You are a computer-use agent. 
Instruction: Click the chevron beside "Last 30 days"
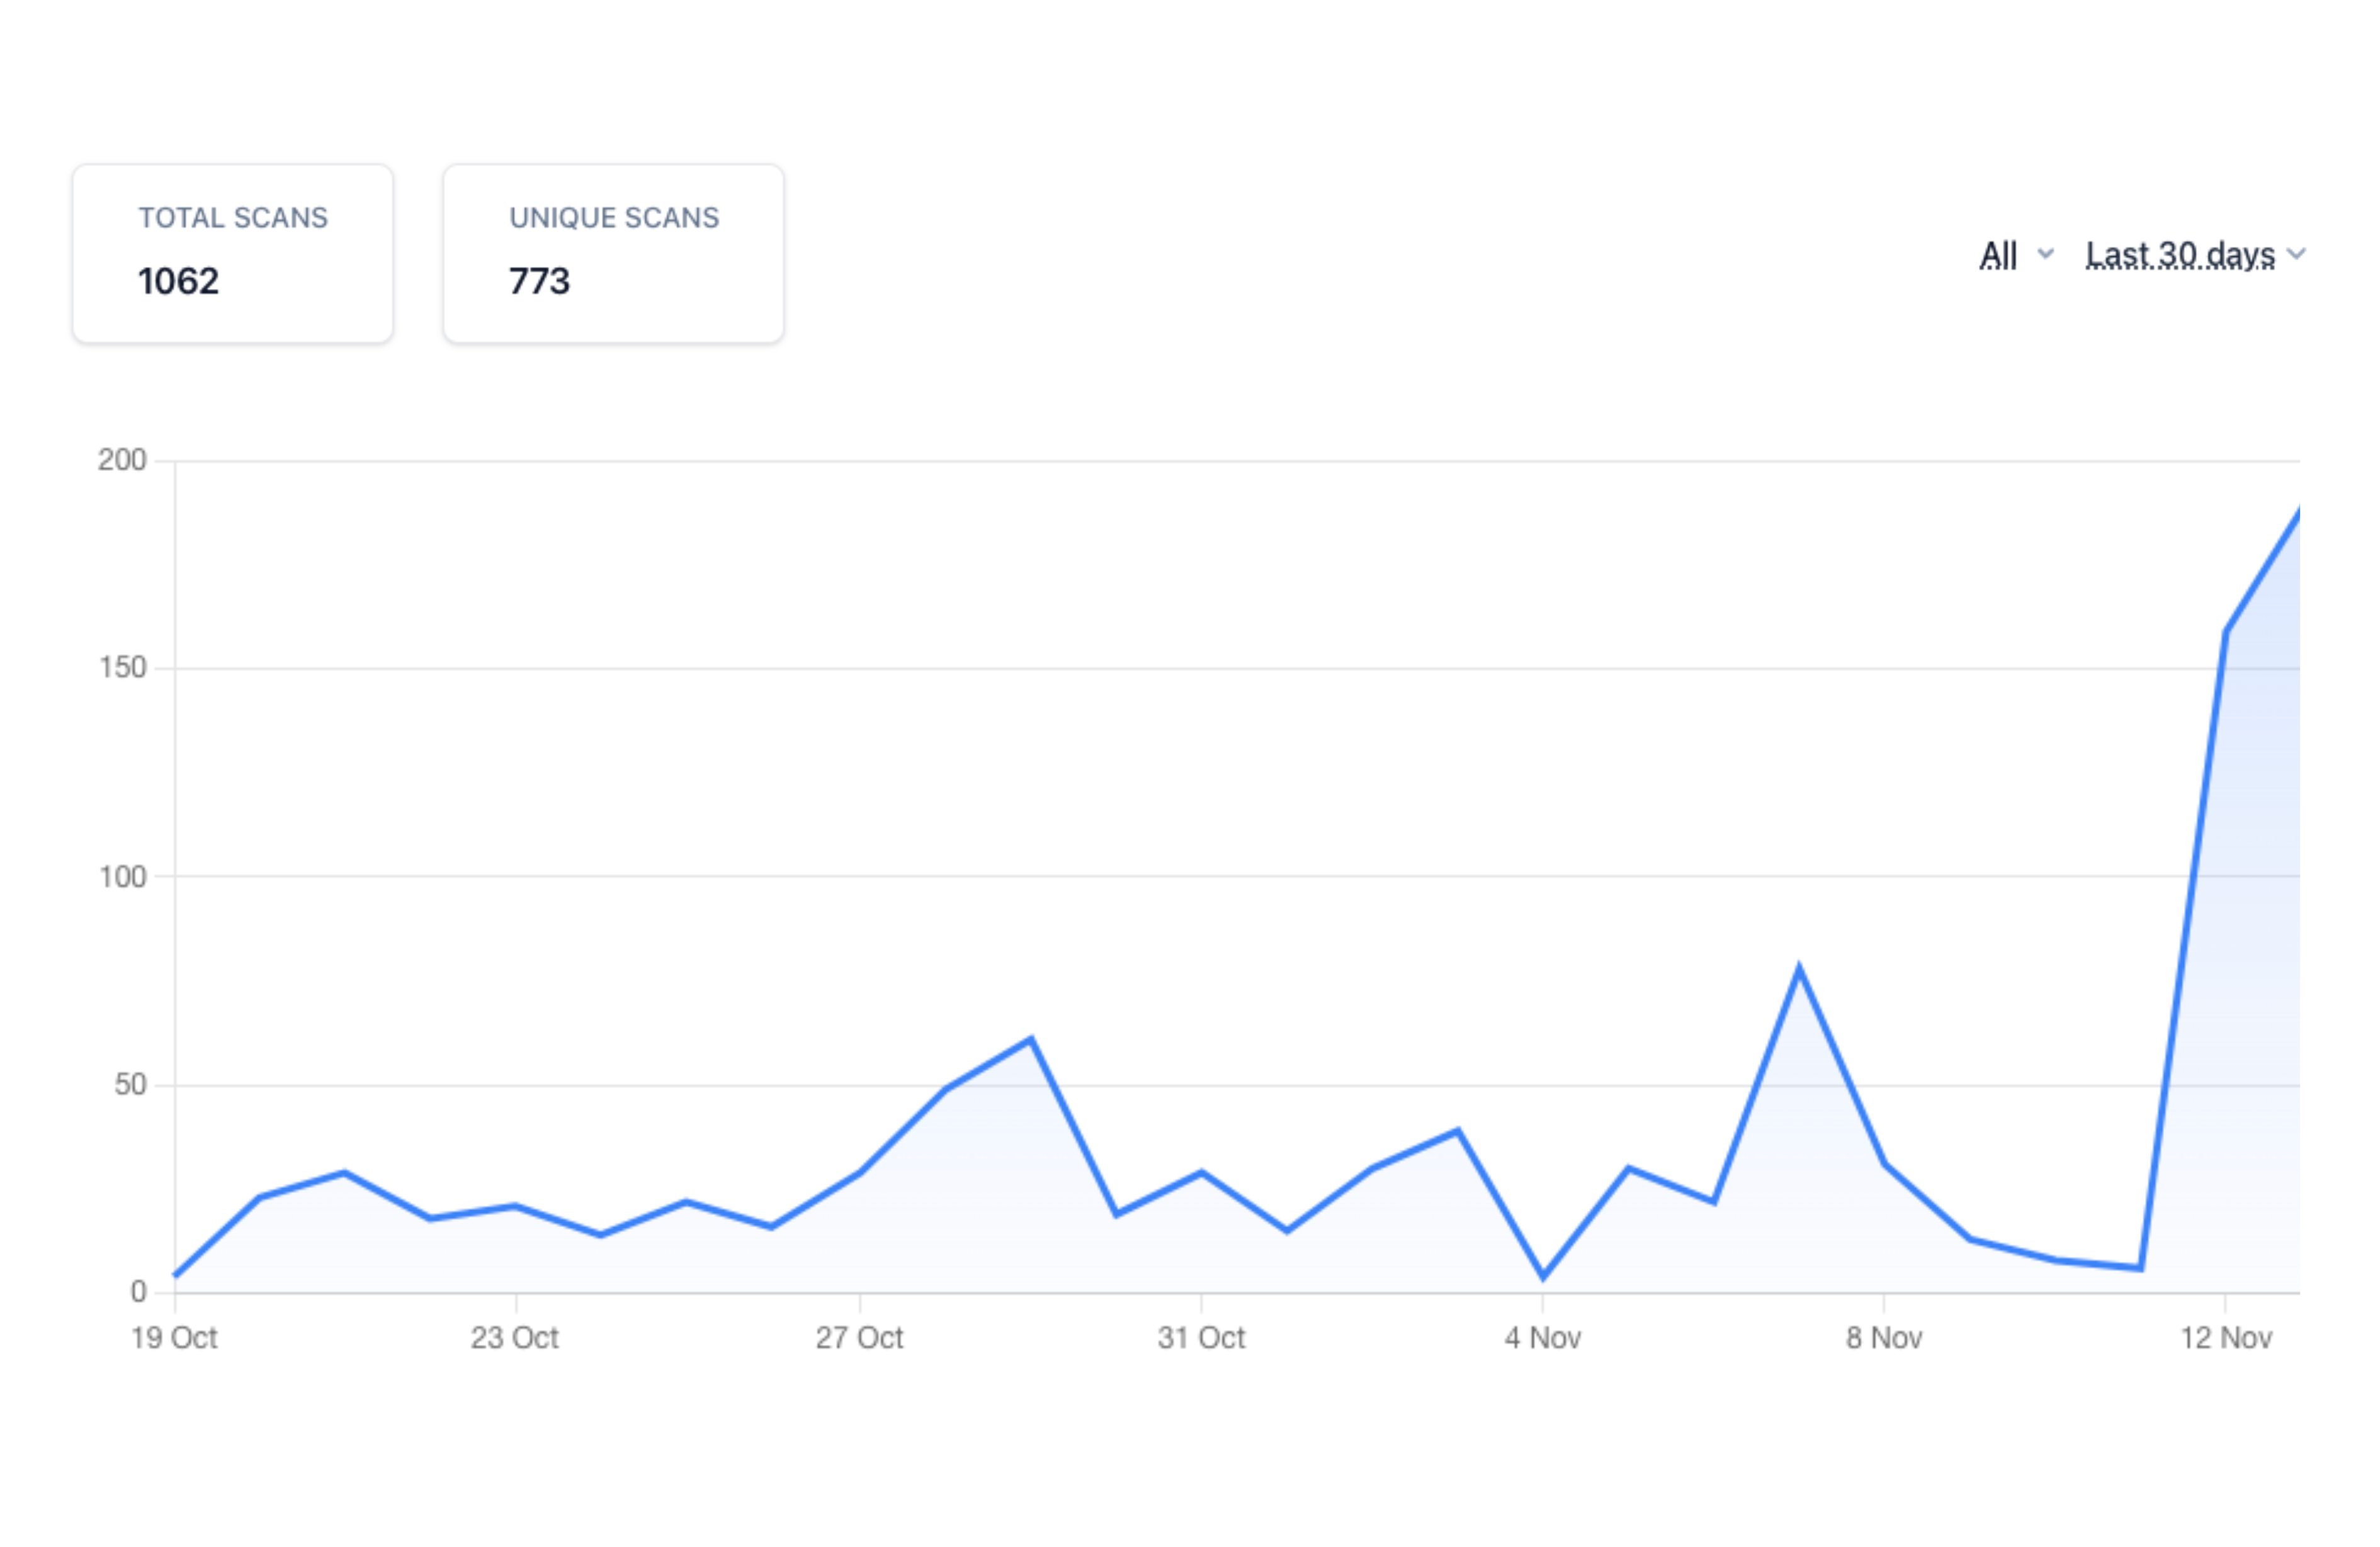click(2297, 254)
